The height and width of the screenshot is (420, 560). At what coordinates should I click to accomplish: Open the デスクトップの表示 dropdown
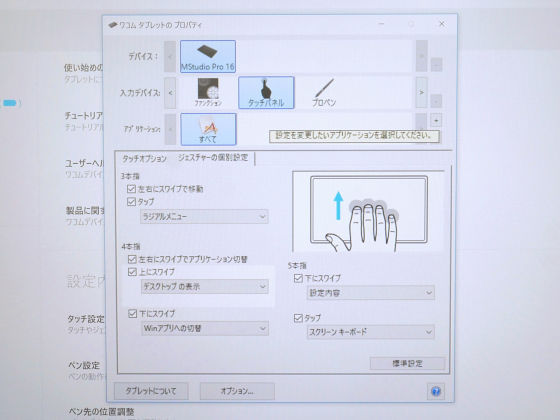(x=204, y=286)
